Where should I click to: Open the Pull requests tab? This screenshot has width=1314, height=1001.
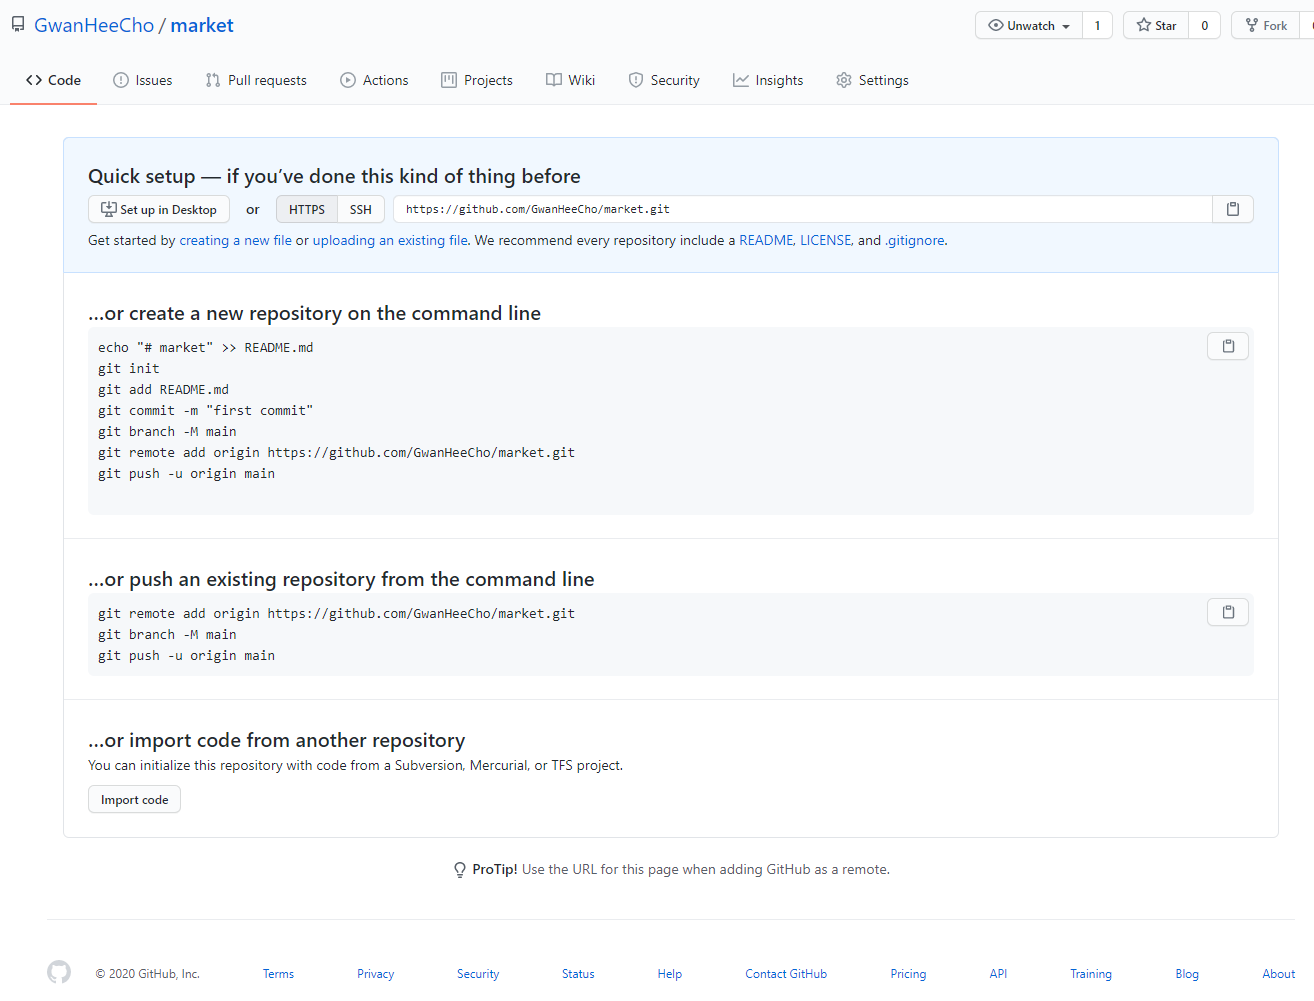click(256, 80)
